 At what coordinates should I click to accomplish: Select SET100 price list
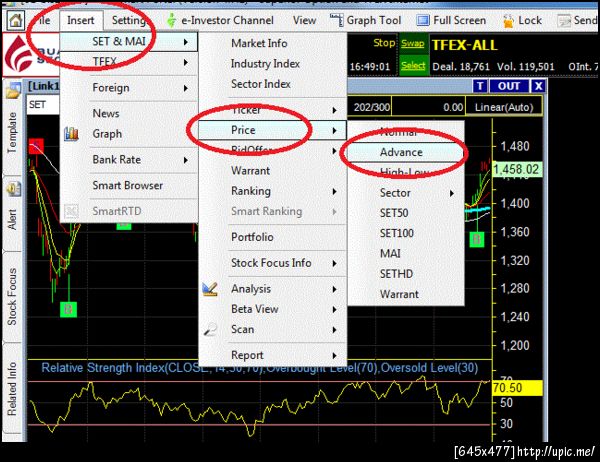[x=406, y=233]
